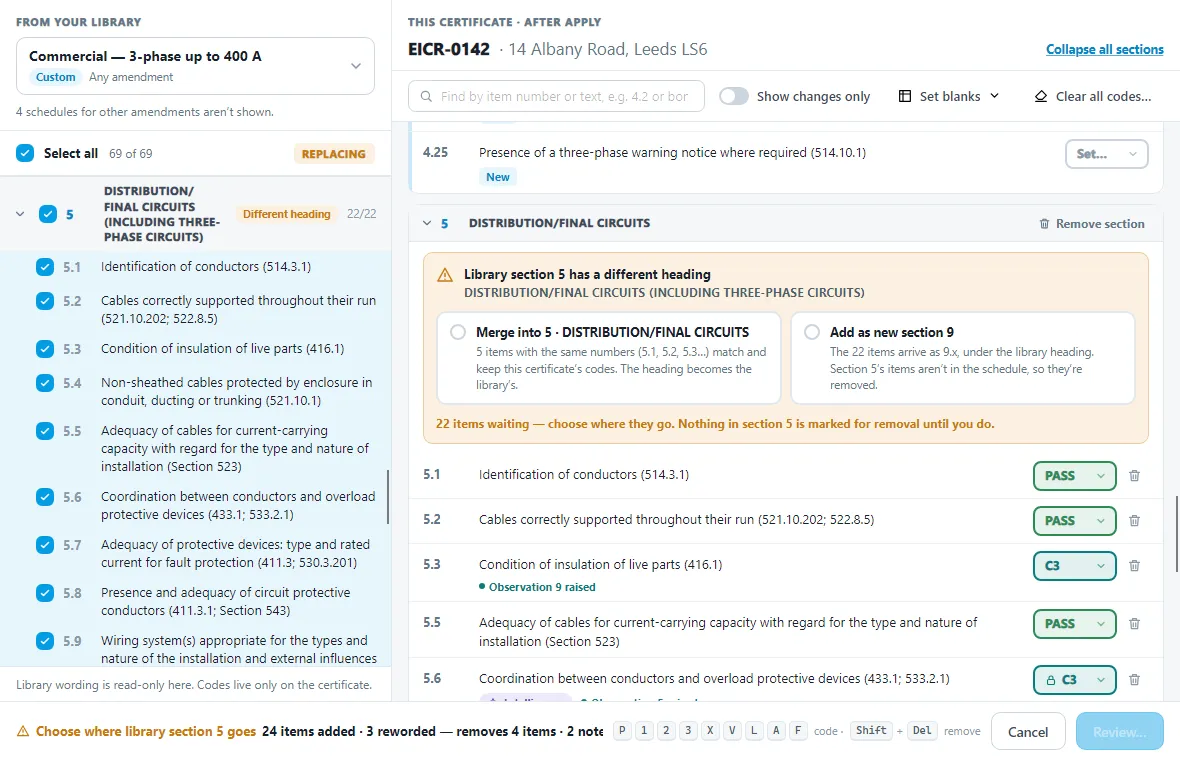Viewport: 1180px width, 760px height.
Task: Click the Clear all codes eraser icon
Action: (1041, 96)
